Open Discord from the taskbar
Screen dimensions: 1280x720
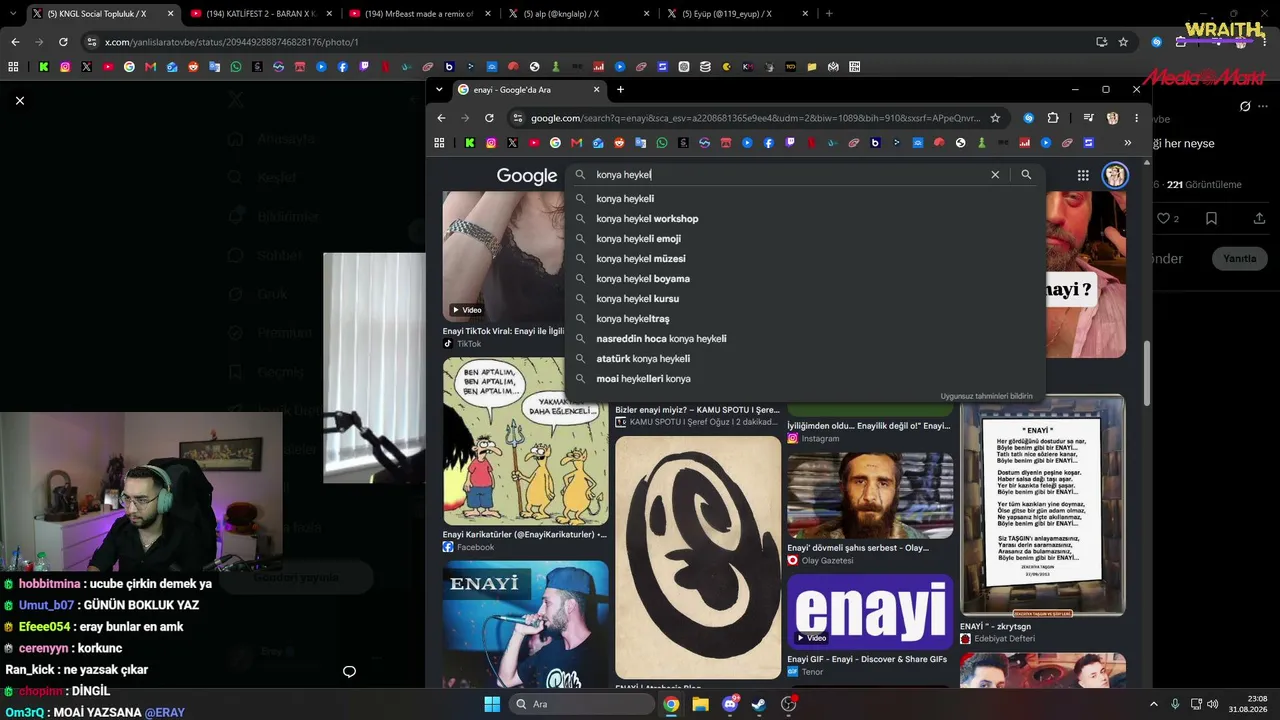click(730, 704)
